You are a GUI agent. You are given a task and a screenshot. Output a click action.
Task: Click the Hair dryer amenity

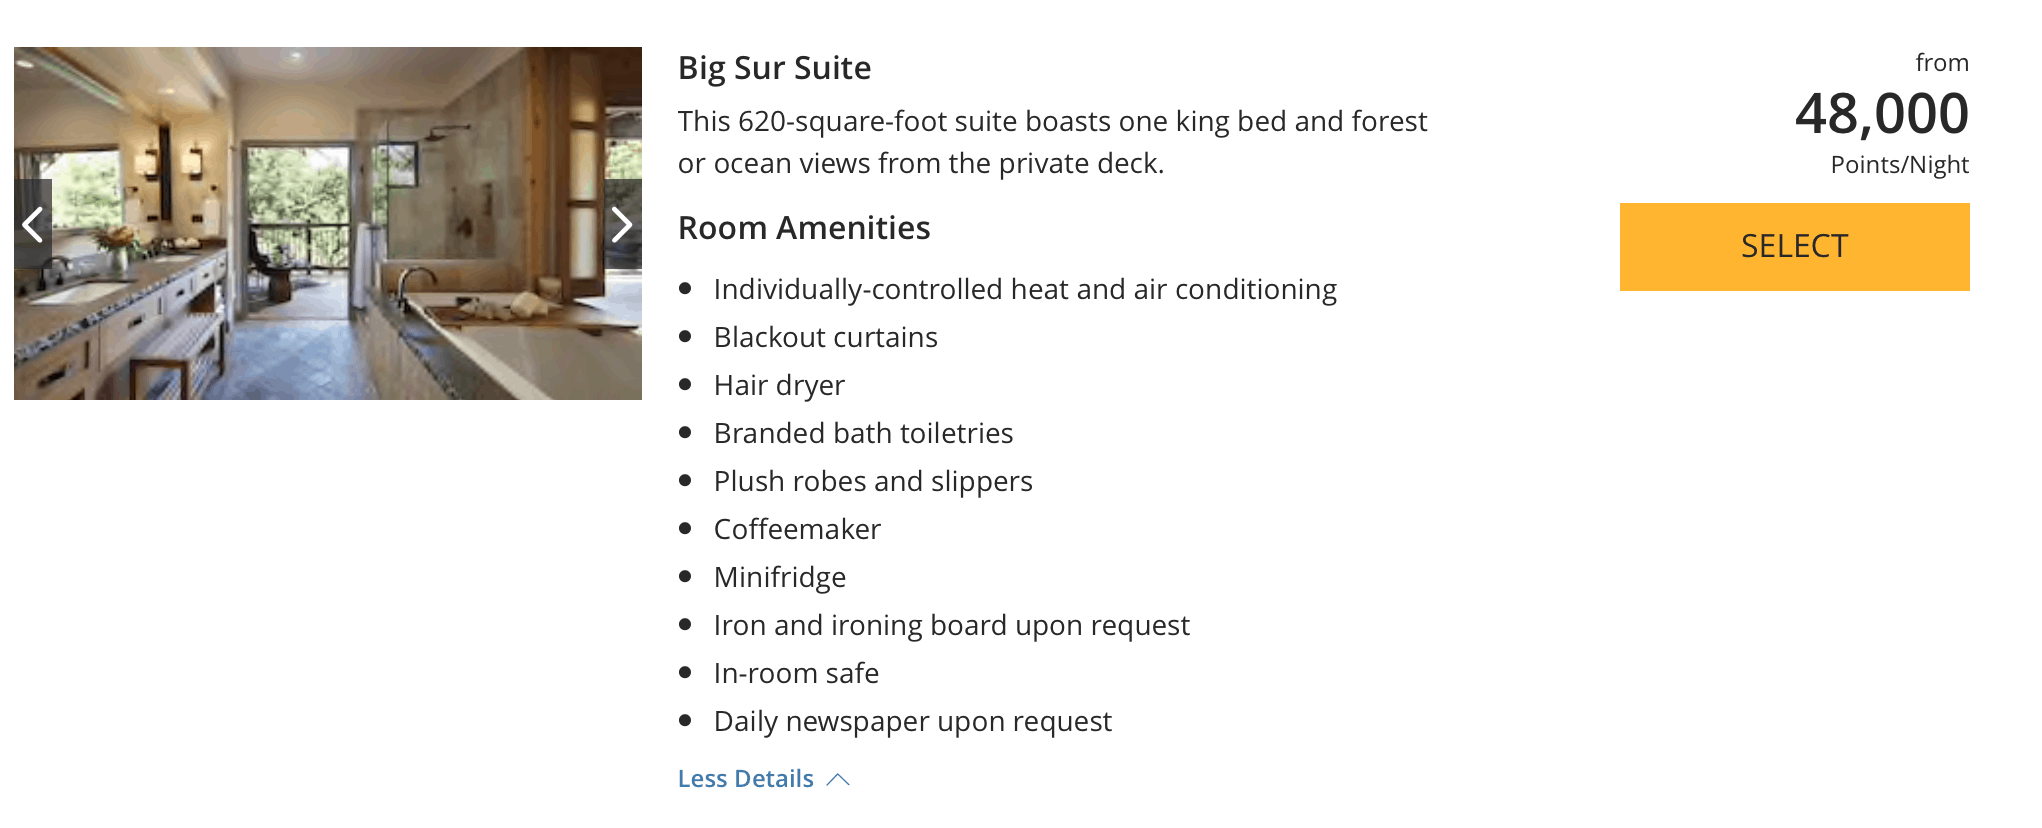point(779,385)
